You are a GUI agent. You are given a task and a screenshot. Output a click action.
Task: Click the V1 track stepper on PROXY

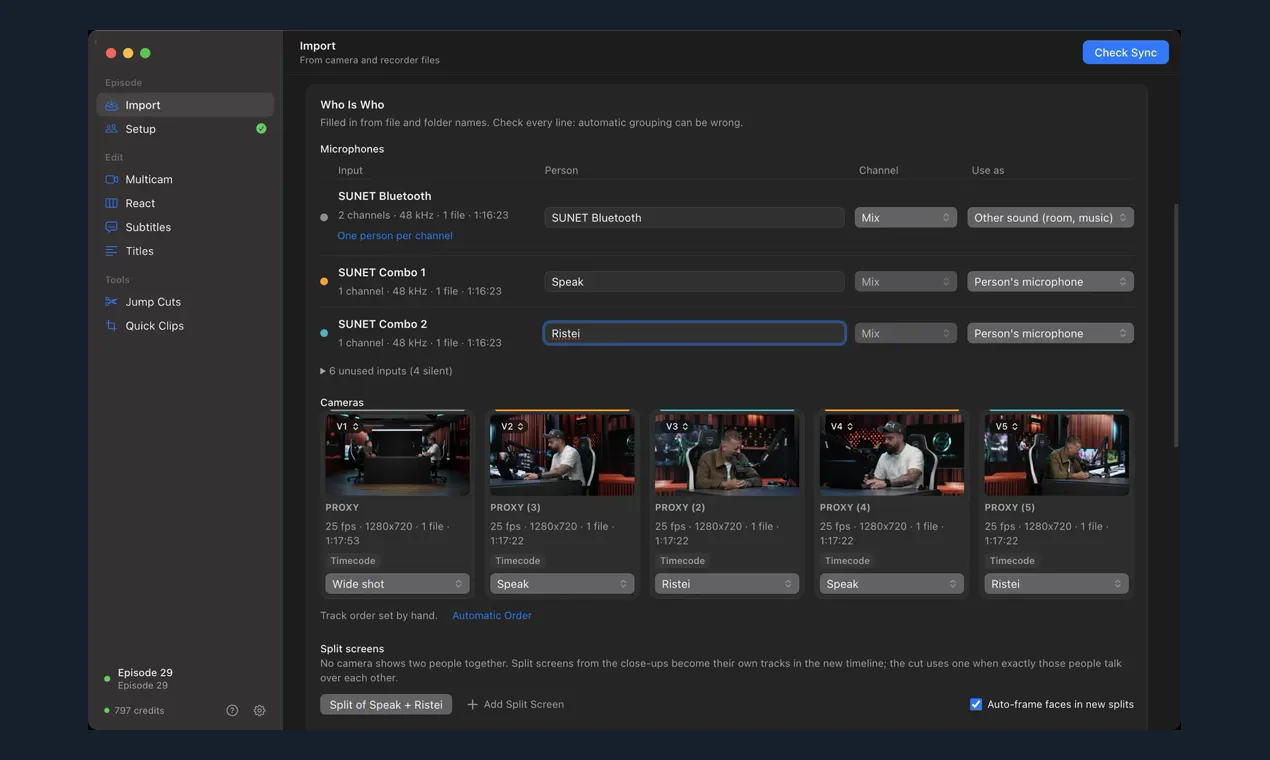pos(347,427)
